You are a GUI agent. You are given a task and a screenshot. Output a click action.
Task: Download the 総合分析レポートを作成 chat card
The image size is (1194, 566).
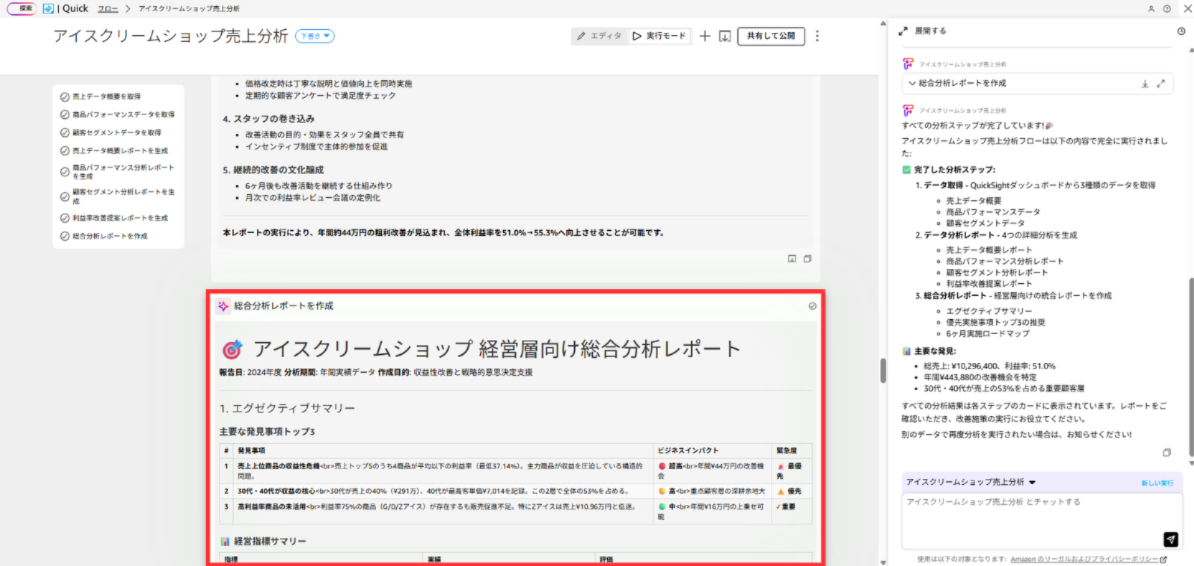(1143, 84)
